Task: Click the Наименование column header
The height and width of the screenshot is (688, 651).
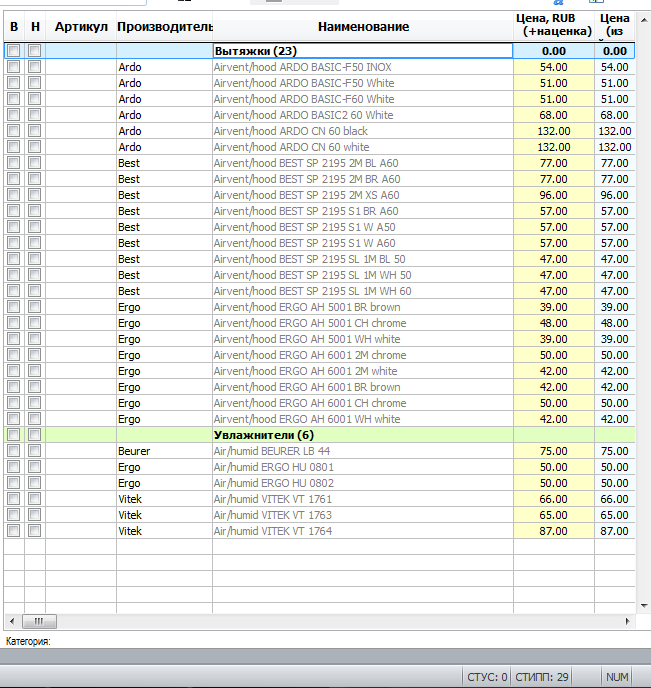Action: pos(363,27)
